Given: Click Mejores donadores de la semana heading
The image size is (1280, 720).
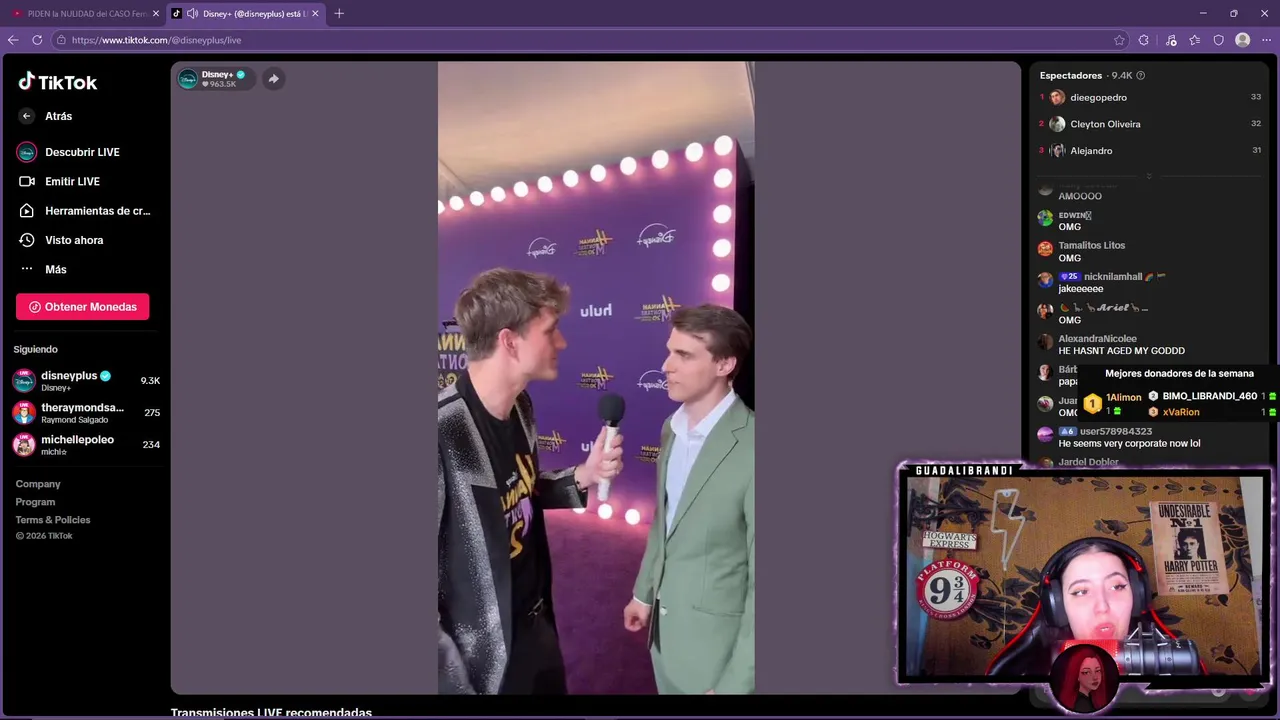Looking at the screenshot, I should click(1179, 374).
